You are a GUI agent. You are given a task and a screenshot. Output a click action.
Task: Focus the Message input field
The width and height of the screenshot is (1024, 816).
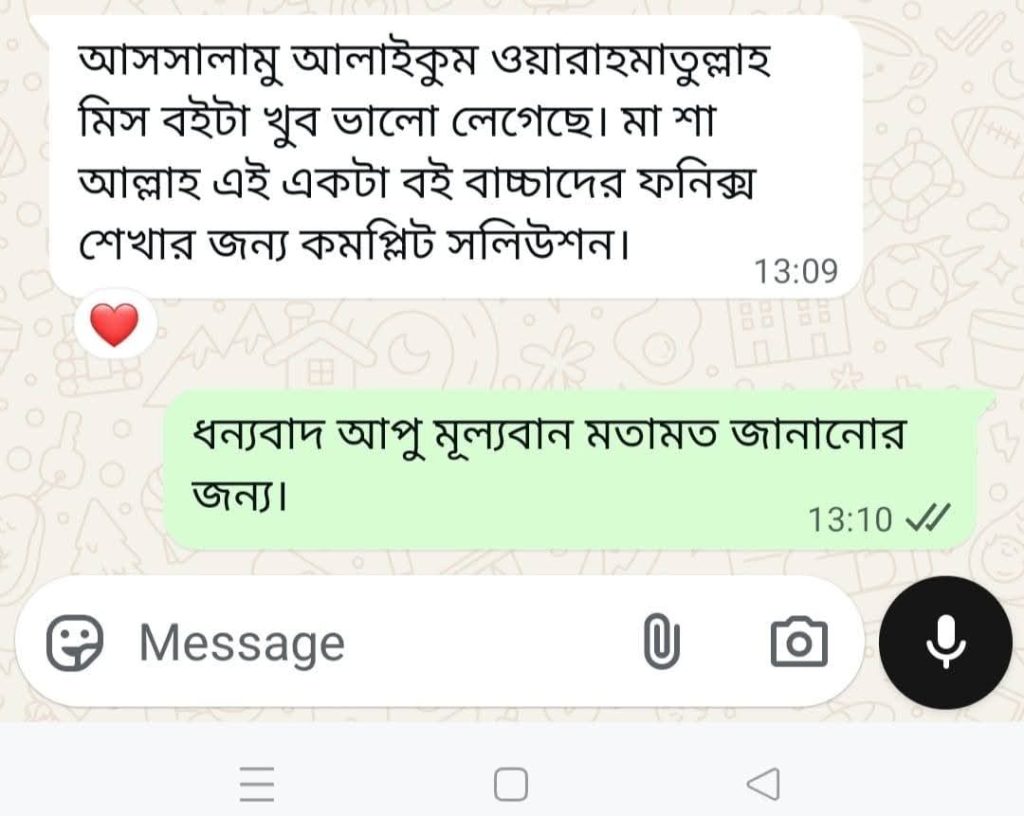385,642
